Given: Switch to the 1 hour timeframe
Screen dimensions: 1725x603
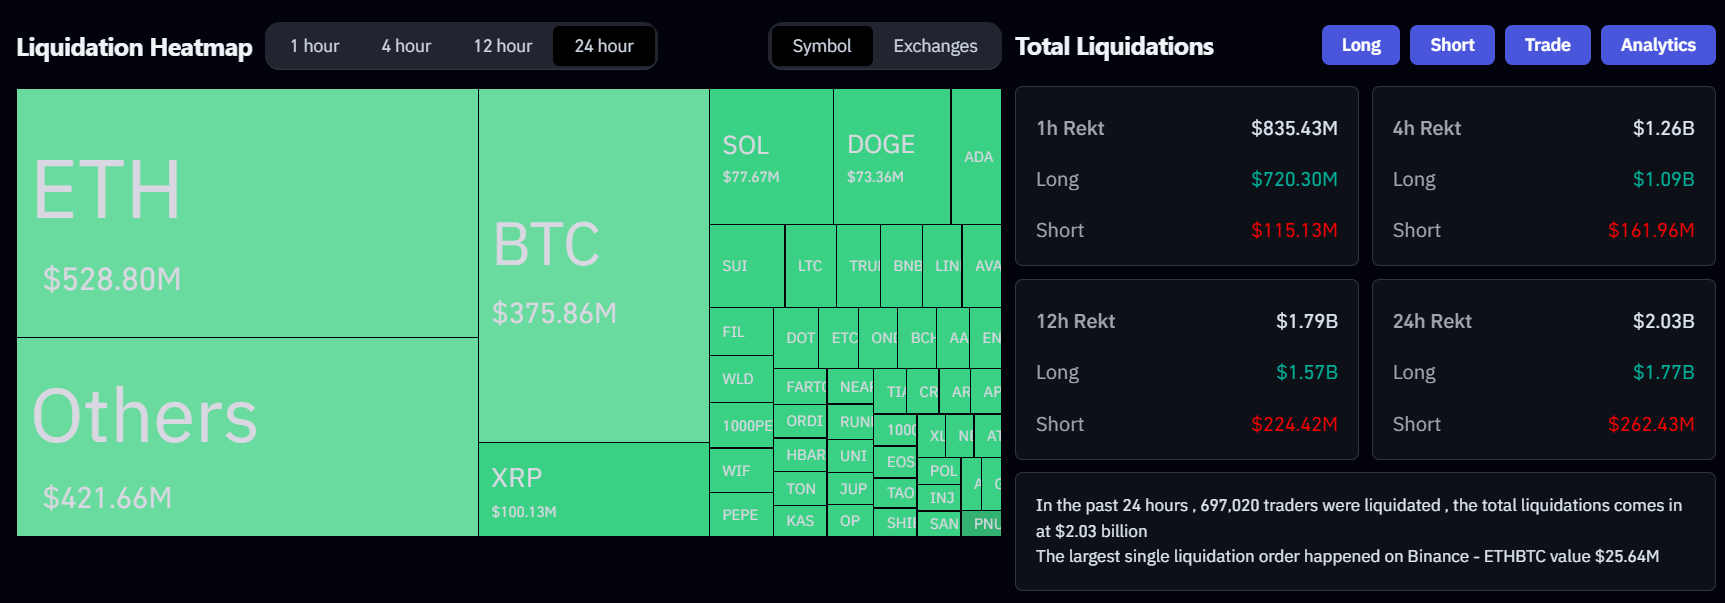Looking at the screenshot, I should 314,45.
